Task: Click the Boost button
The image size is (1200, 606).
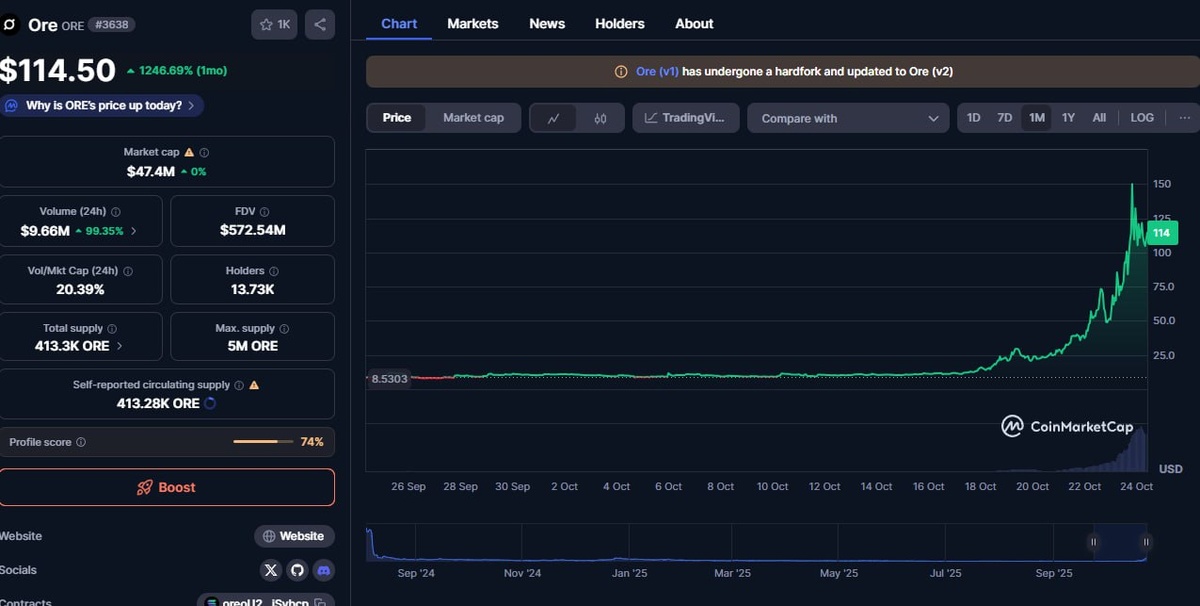Action: (x=167, y=487)
